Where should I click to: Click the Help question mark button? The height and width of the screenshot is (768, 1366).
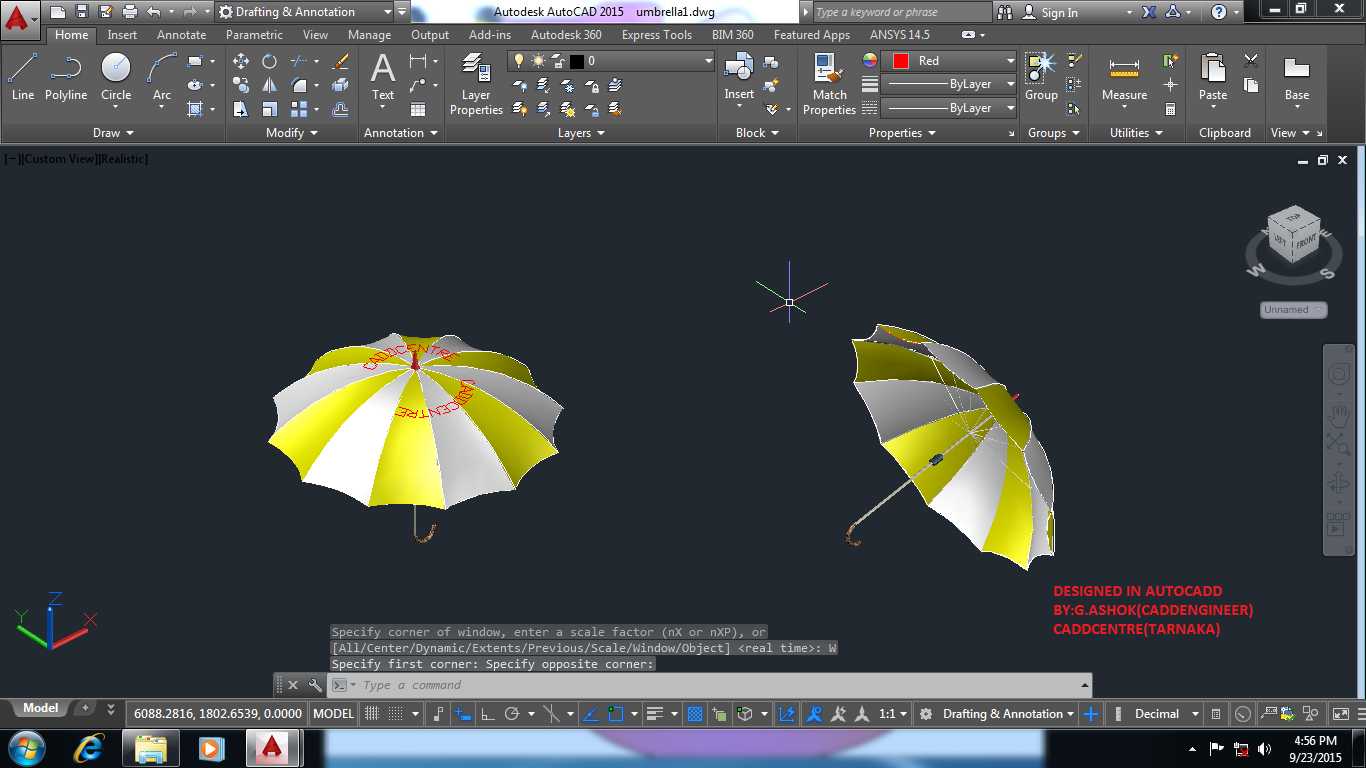[x=1218, y=12]
